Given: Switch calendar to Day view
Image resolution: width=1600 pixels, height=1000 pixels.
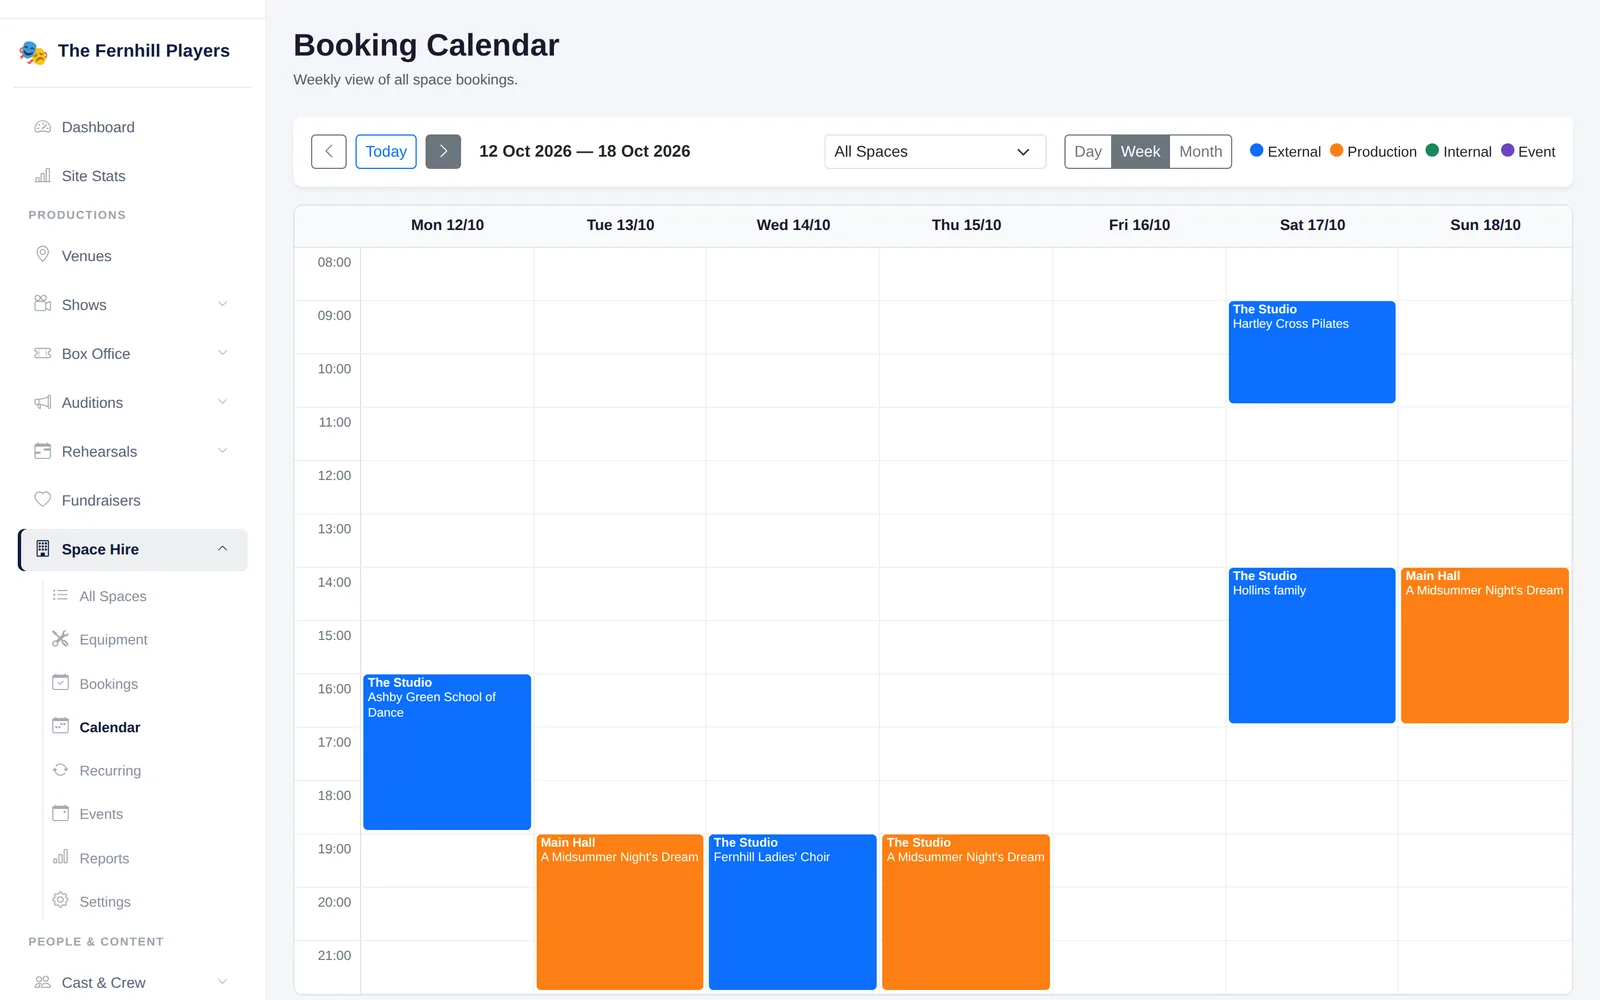Looking at the screenshot, I should (x=1088, y=152).
